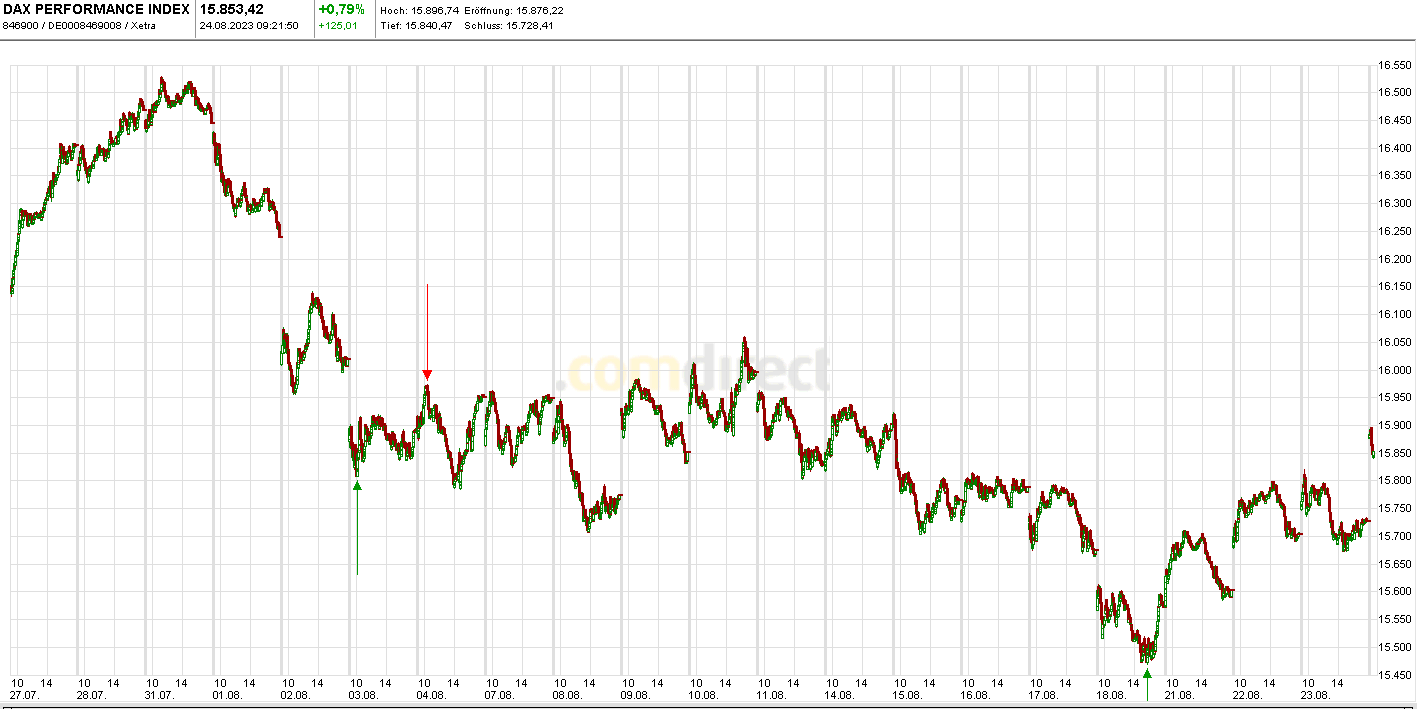Click the +125,01 absolute change value
The width and height of the screenshot is (1417, 709).
pyautogui.click(x=338, y=25)
